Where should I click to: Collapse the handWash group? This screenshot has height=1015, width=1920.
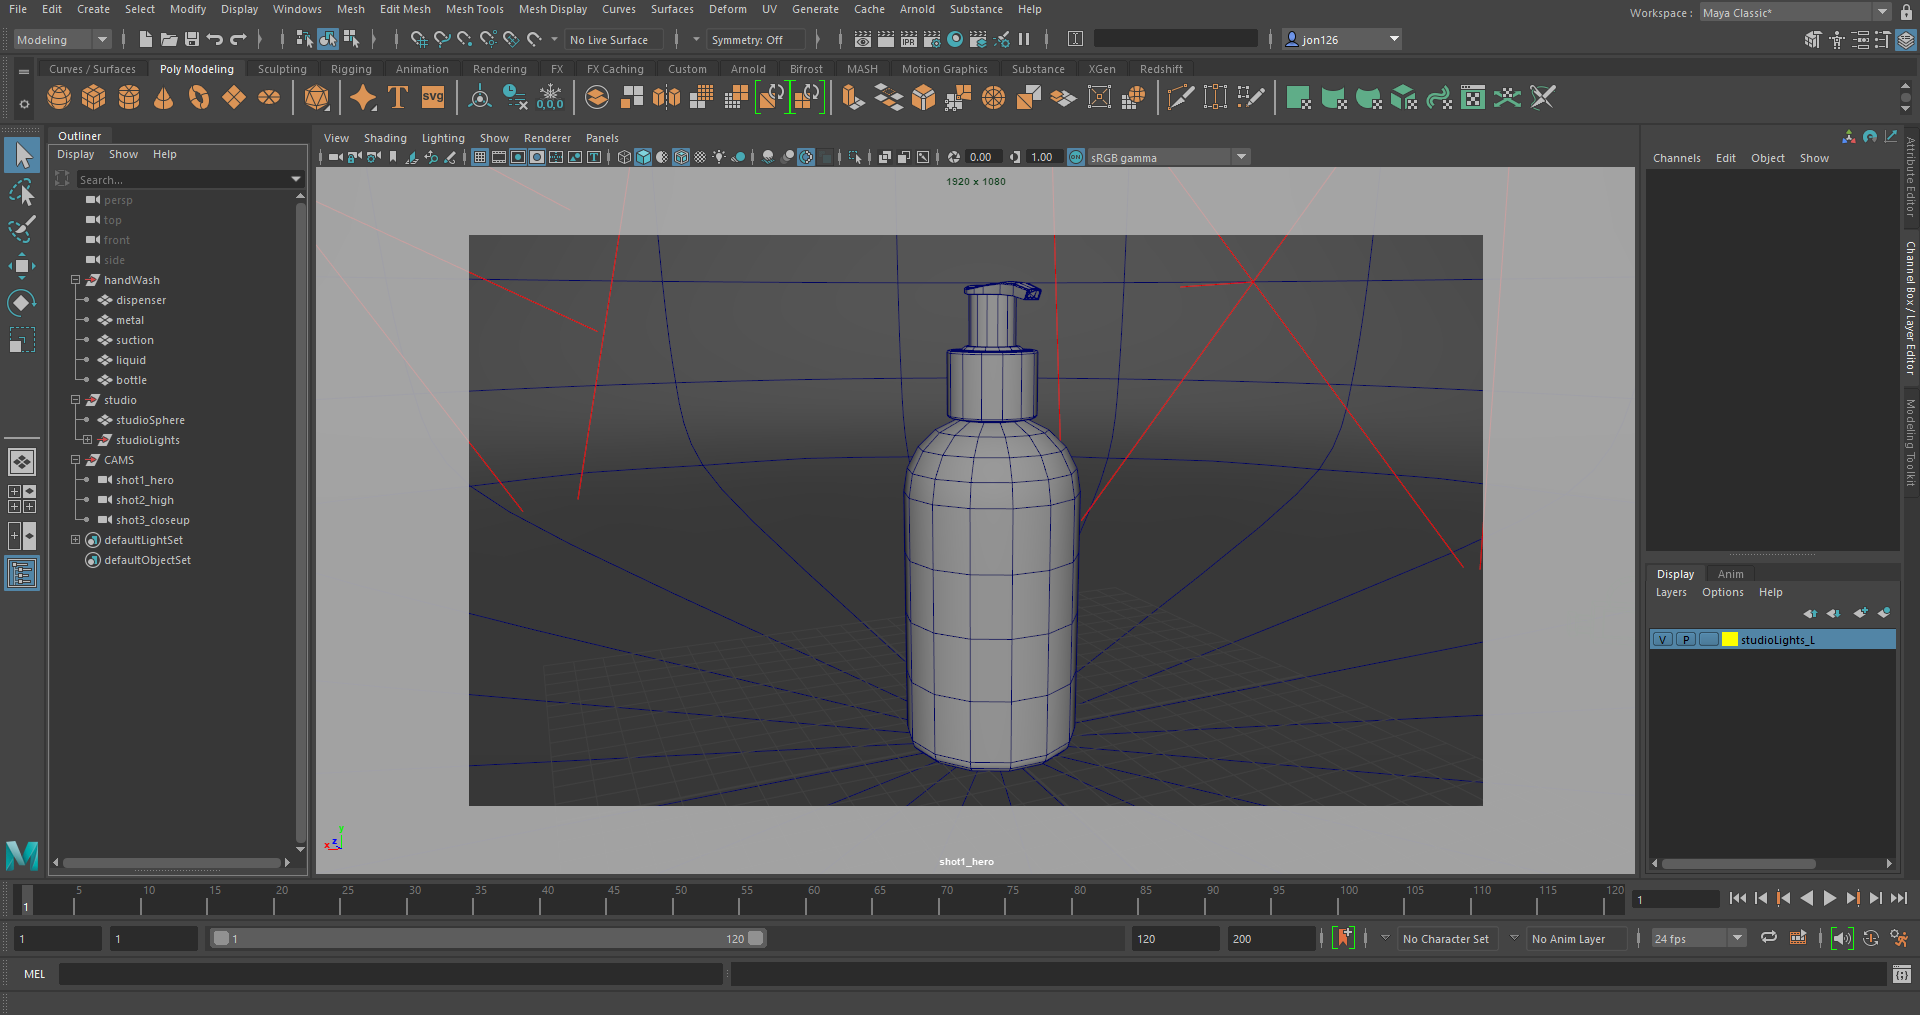[x=75, y=280]
